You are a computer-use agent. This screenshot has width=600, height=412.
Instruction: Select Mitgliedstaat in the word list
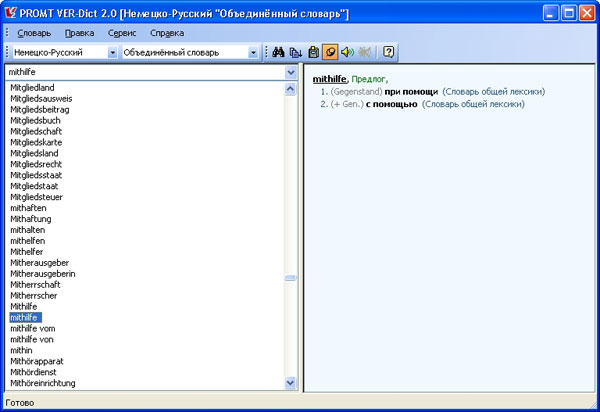(x=34, y=186)
